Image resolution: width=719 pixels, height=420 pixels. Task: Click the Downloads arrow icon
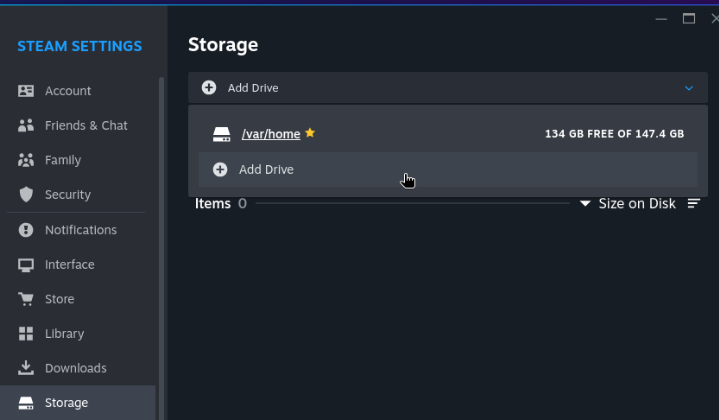click(x=26, y=368)
